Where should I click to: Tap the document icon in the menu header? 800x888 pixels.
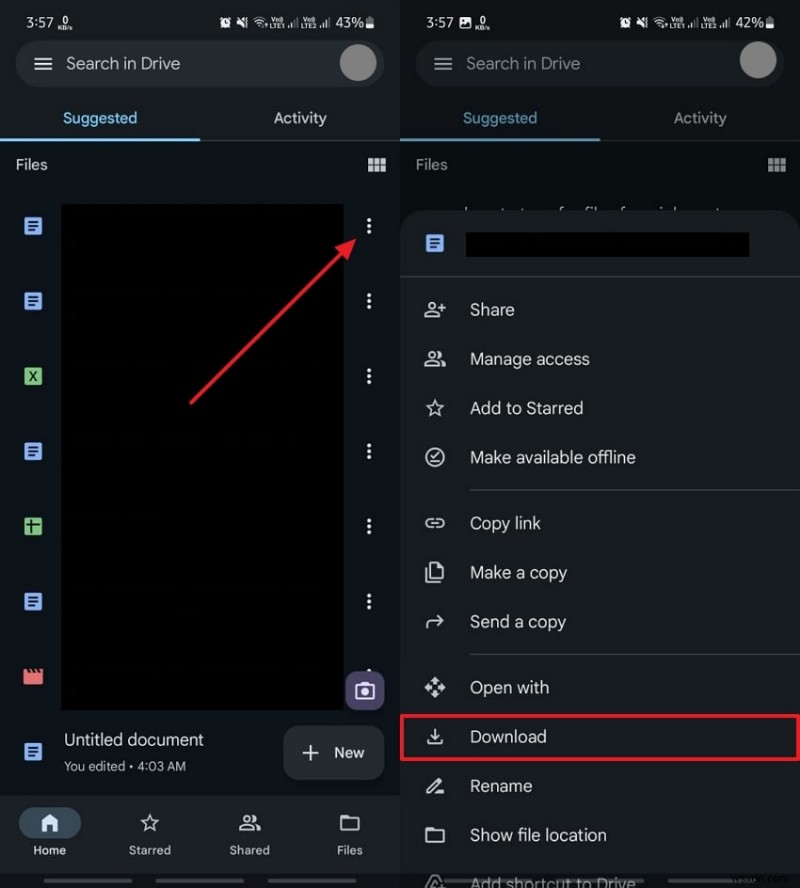[x=435, y=244]
